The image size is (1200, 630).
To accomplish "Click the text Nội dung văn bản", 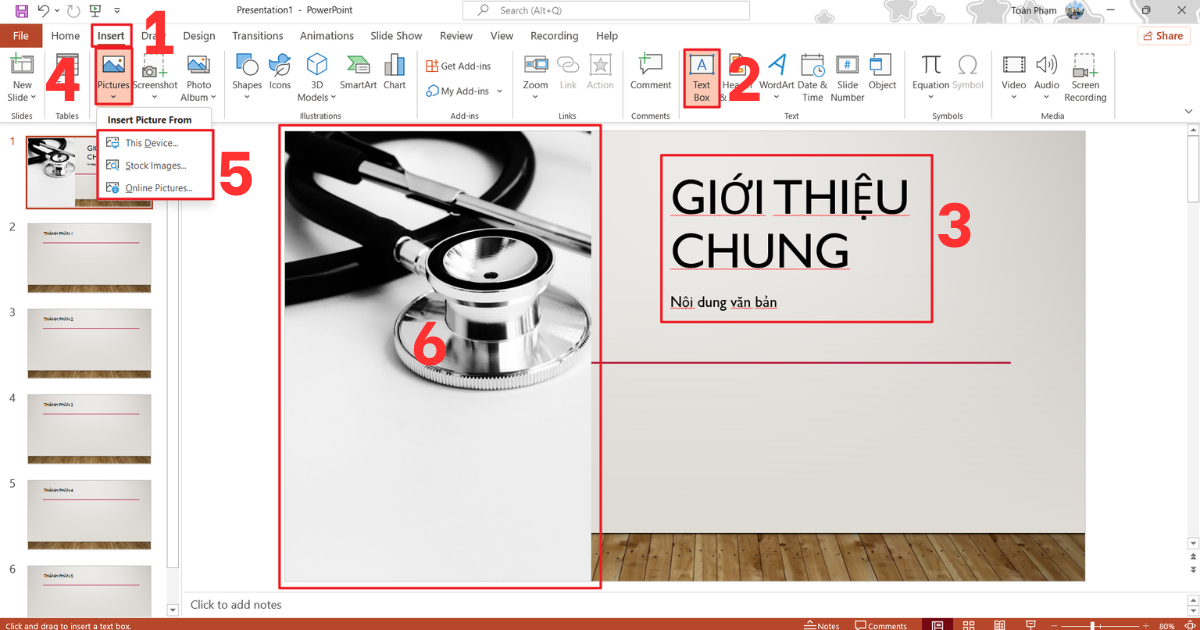I will pyautogui.click(x=724, y=301).
